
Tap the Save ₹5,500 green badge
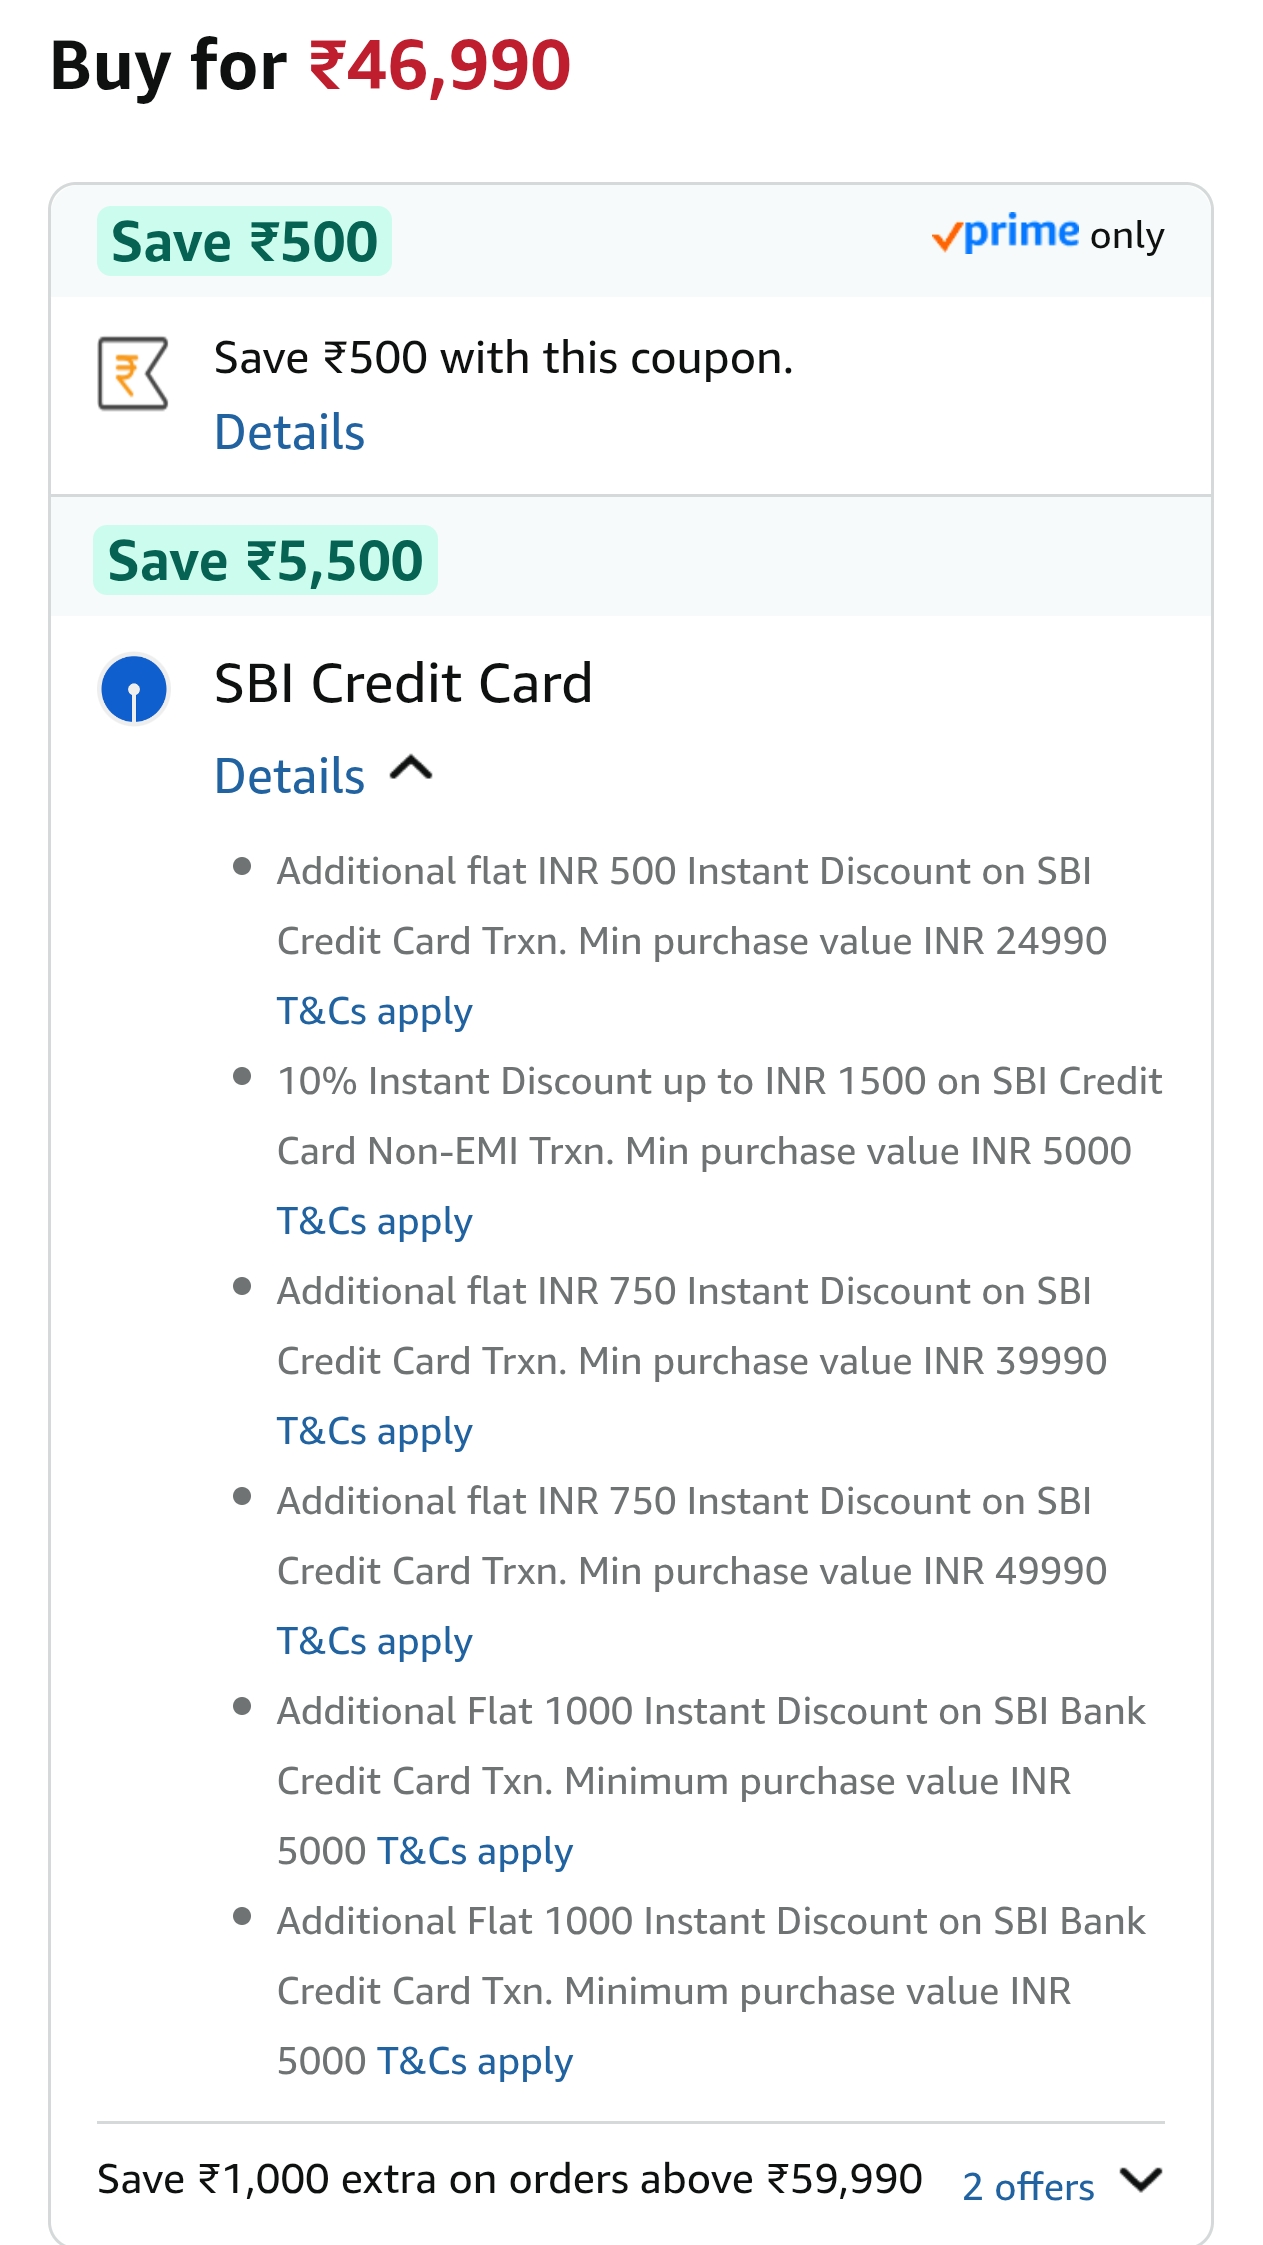pyautogui.click(x=265, y=560)
